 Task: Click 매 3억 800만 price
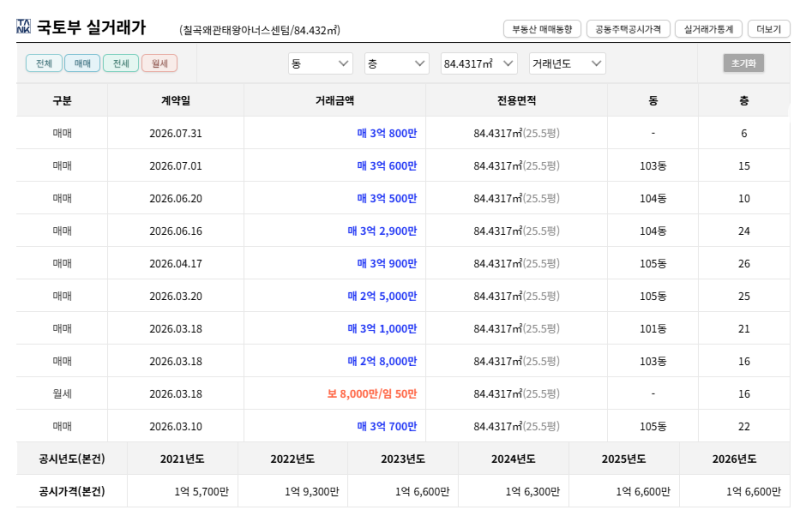coord(387,133)
